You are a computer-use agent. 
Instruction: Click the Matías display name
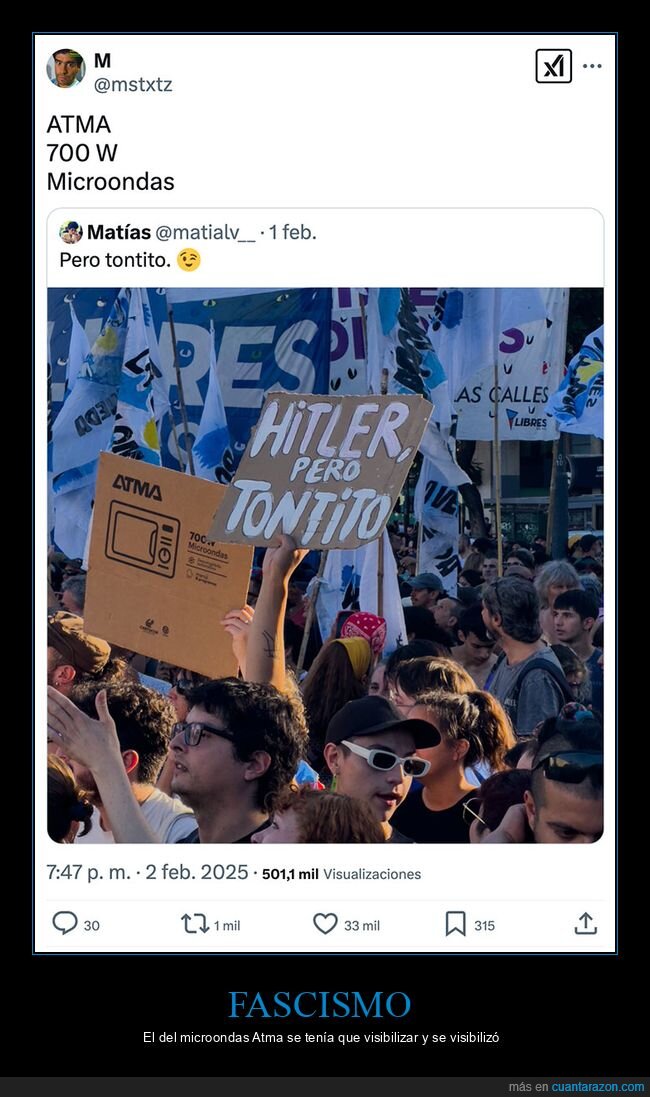pyautogui.click(x=119, y=232)
